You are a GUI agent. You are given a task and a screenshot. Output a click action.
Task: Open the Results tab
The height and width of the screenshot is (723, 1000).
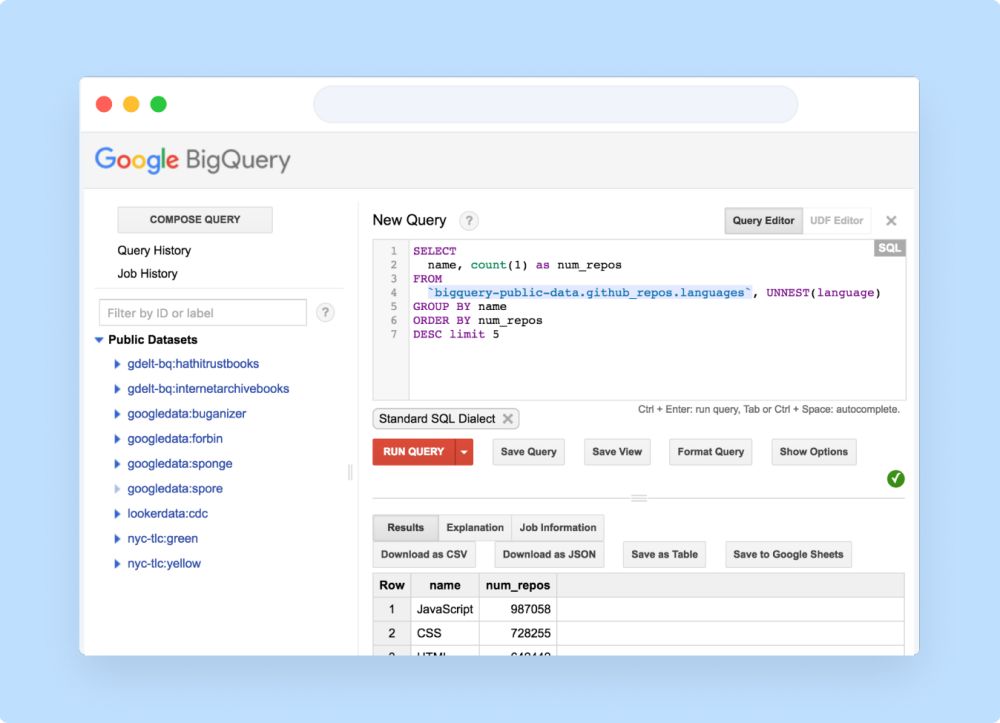pyautogui.click(x=406, y=527)
